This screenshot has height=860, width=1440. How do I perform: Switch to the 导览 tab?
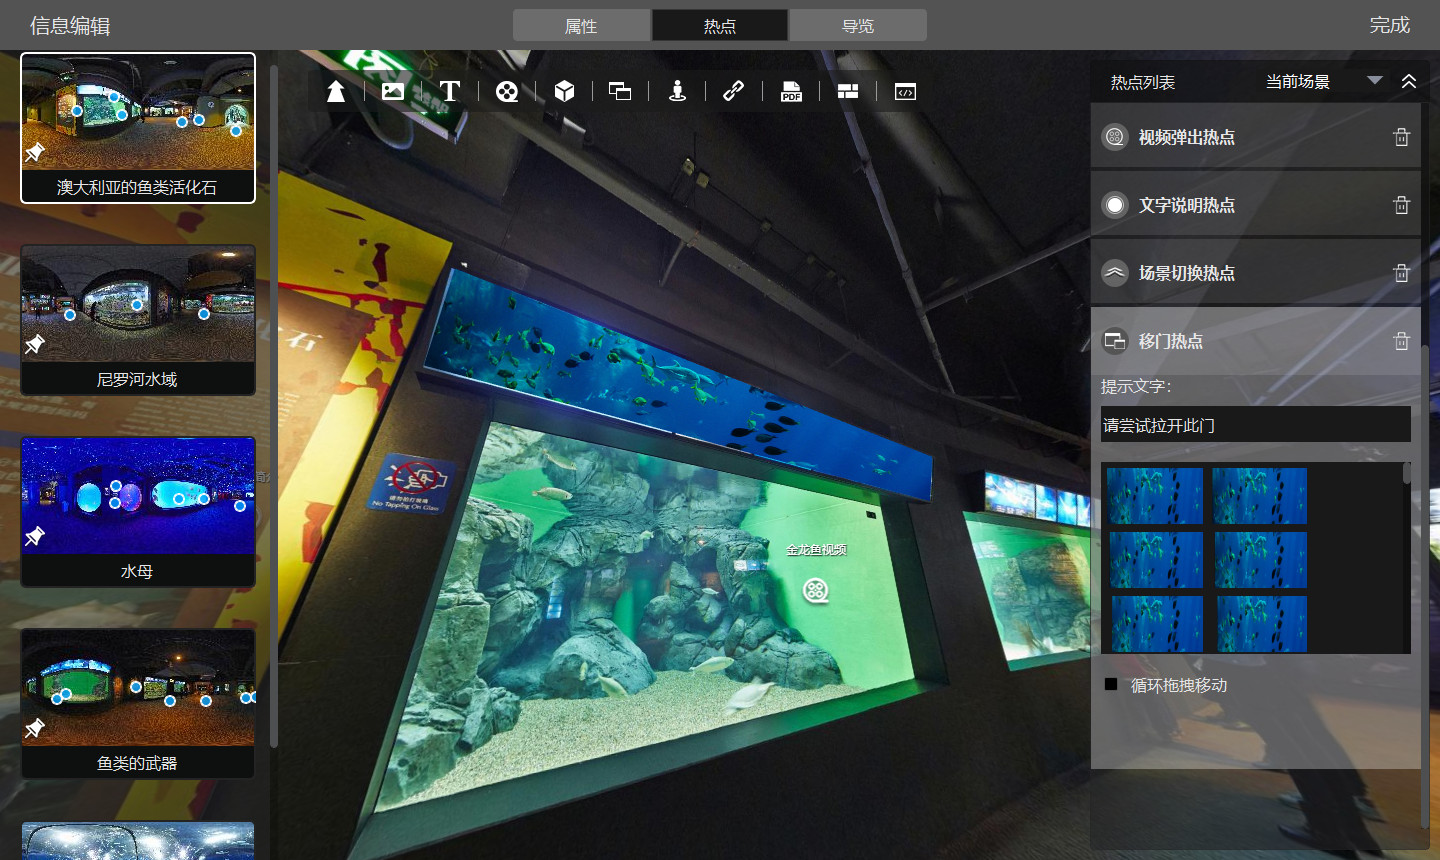[x=858, y=26]
